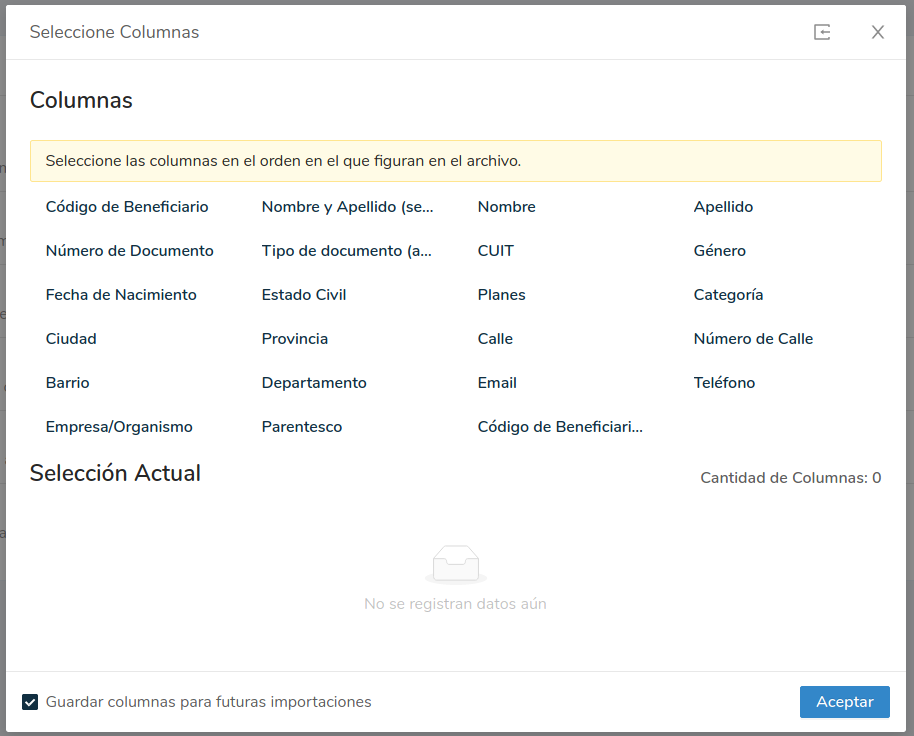Select Número de Documento column

tap(129, 251)
